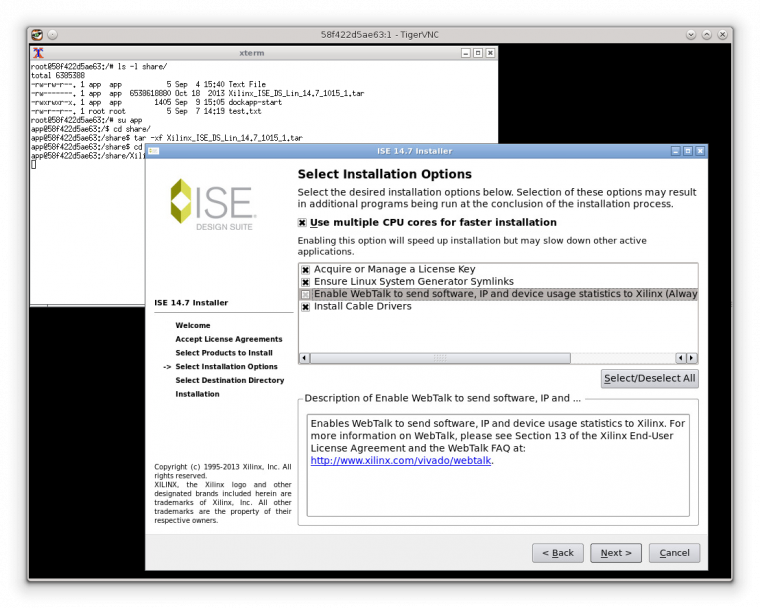Screen dimensions: 760x608
Task: Disable the Install Cable Drivers option
Action: point(306,307)
